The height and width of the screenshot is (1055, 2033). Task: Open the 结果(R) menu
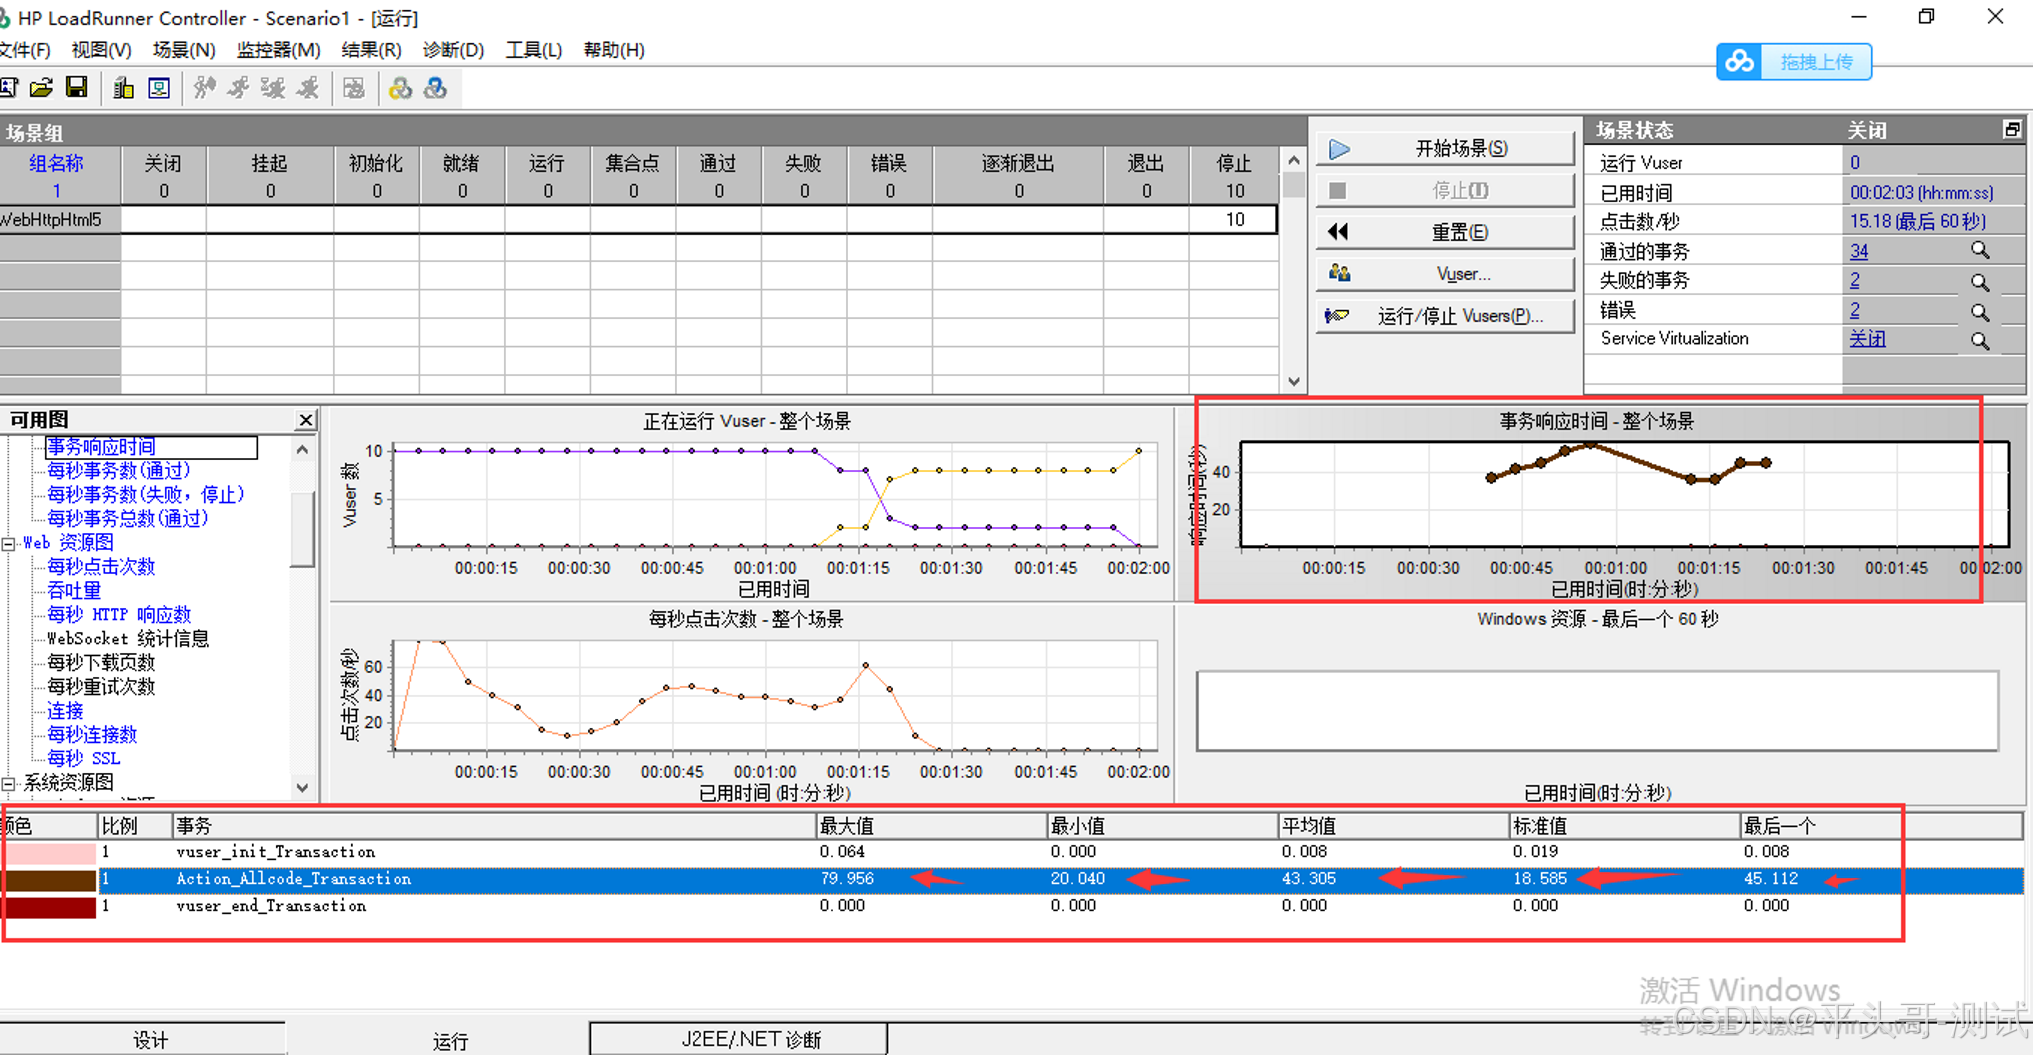371,50
